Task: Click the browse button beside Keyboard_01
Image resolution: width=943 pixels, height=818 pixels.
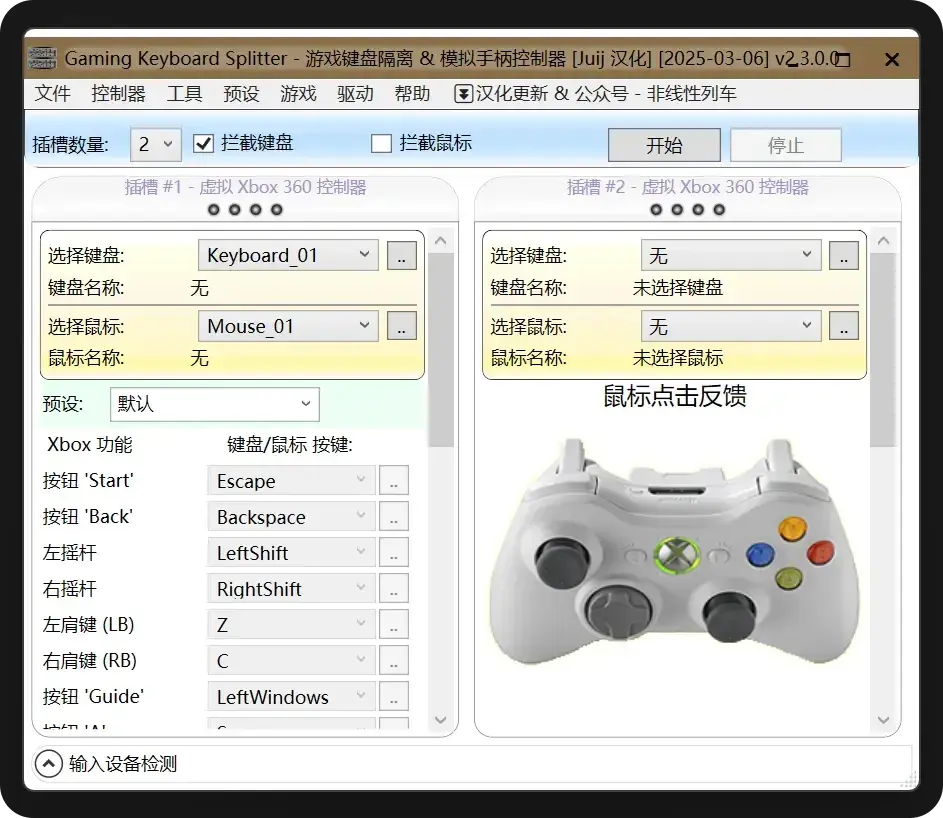Action: (401, 256)
